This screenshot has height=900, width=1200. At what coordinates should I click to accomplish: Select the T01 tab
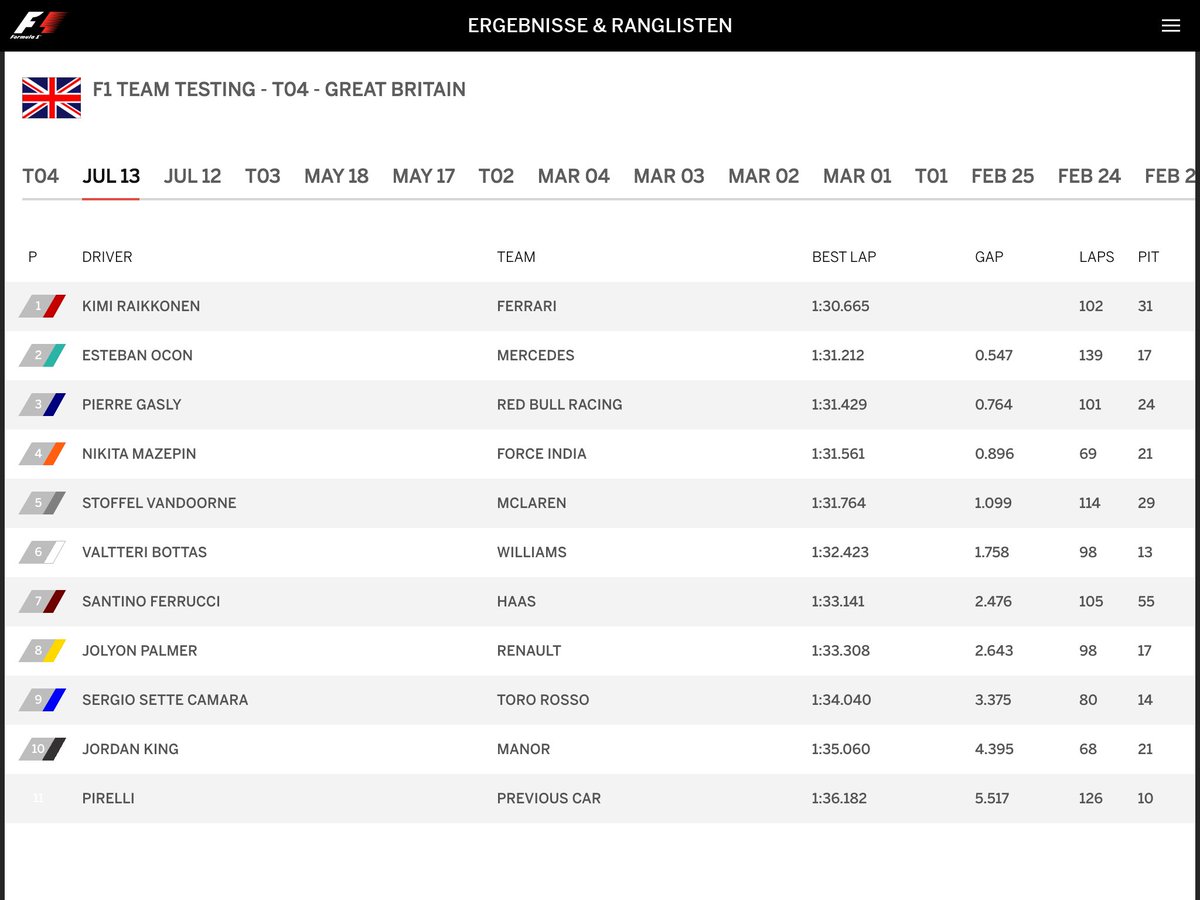coord(931,176)
